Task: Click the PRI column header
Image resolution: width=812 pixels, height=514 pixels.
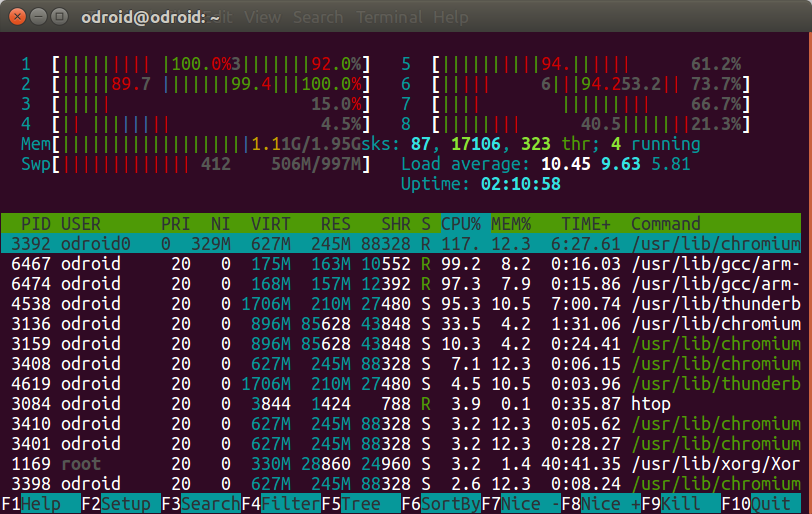Action: tap(176, 224)
